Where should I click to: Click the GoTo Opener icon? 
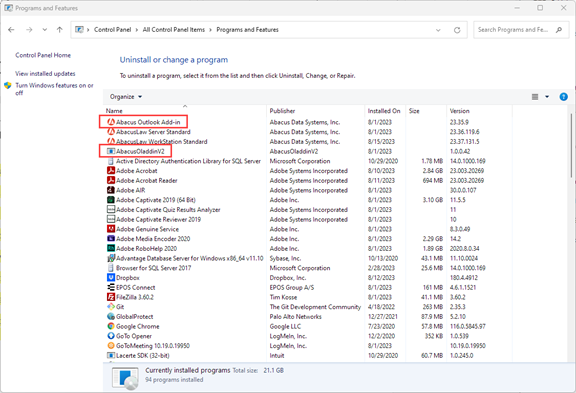coord(111,336)
